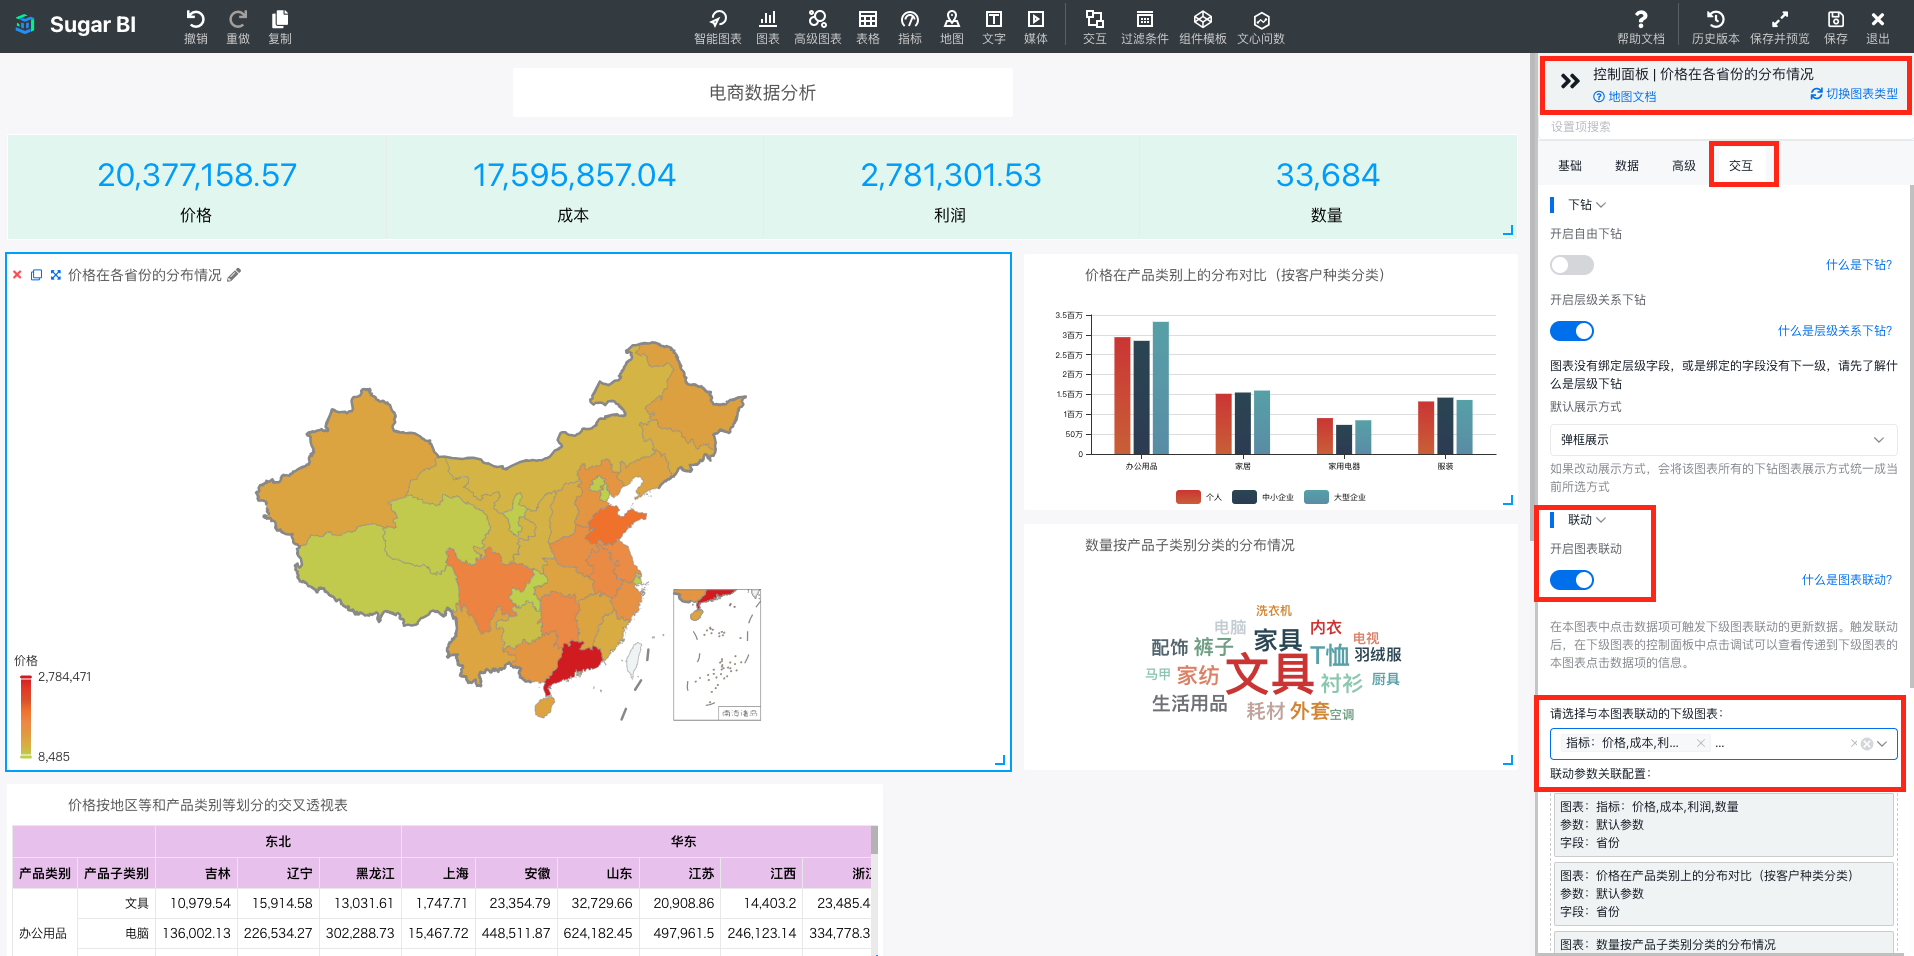Open the 文心问数 icon
Screen dimensions: 1914x956
(1261, 19)
